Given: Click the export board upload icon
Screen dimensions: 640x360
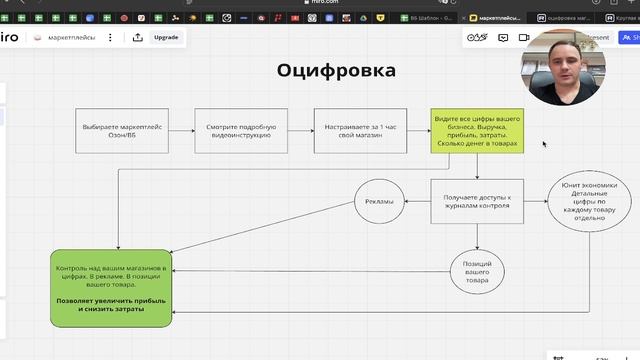Looking at the screenshot, I should (x=138, y=38).
